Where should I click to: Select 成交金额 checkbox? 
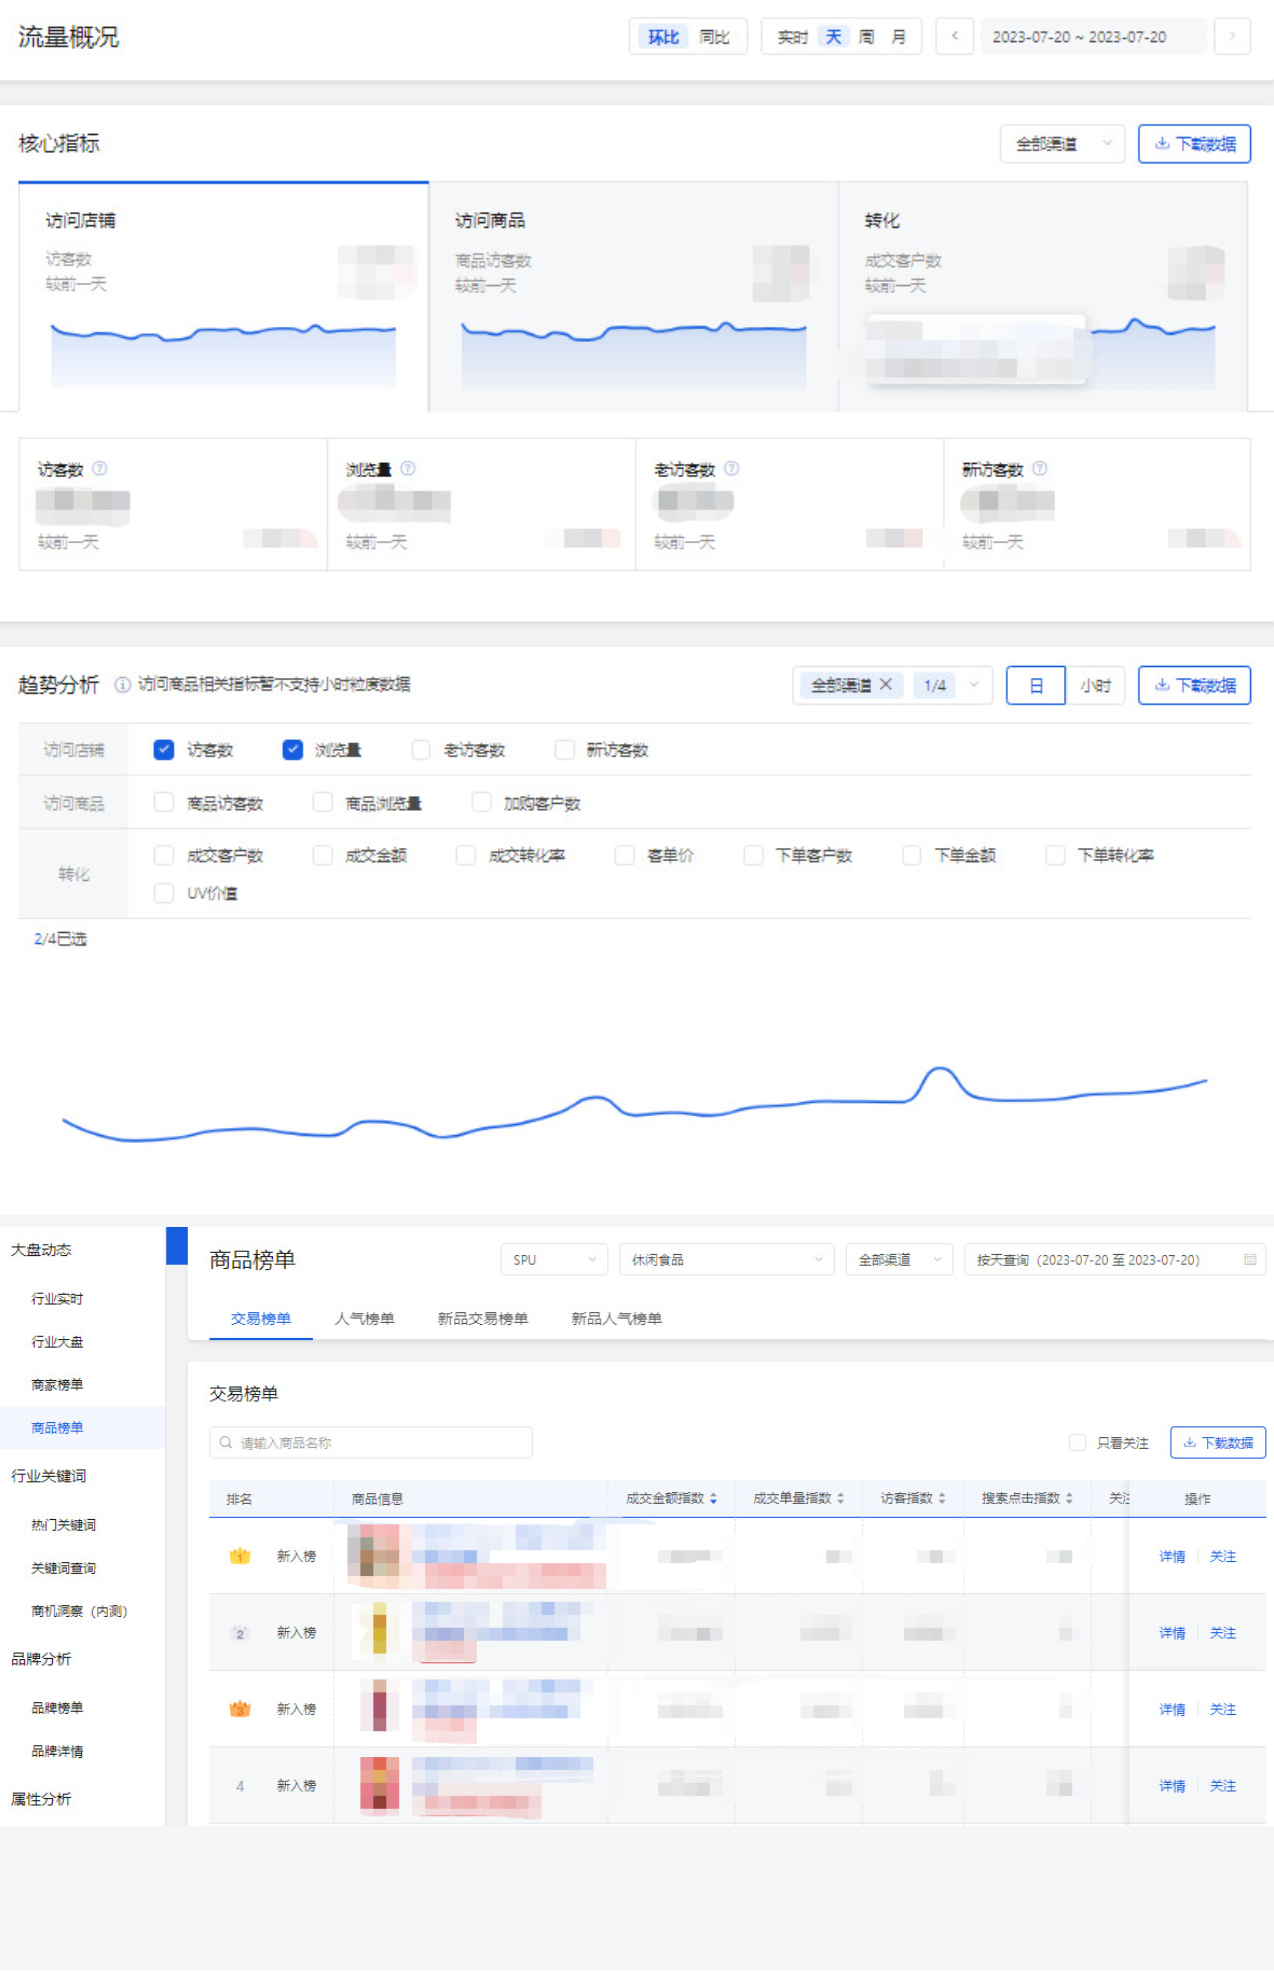(323, 855)
